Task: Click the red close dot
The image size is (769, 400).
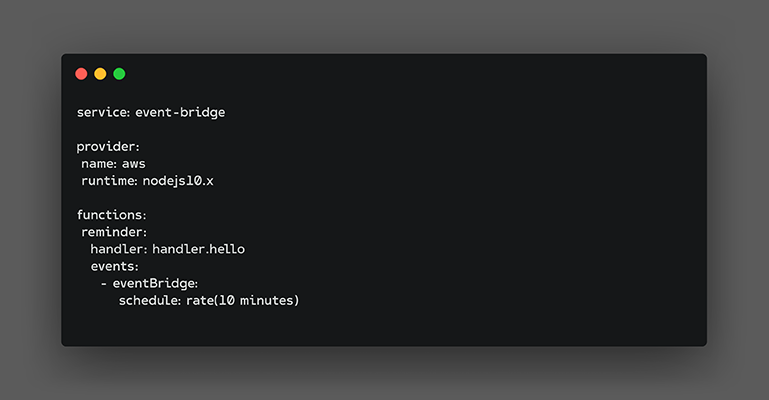Action: 81,74
